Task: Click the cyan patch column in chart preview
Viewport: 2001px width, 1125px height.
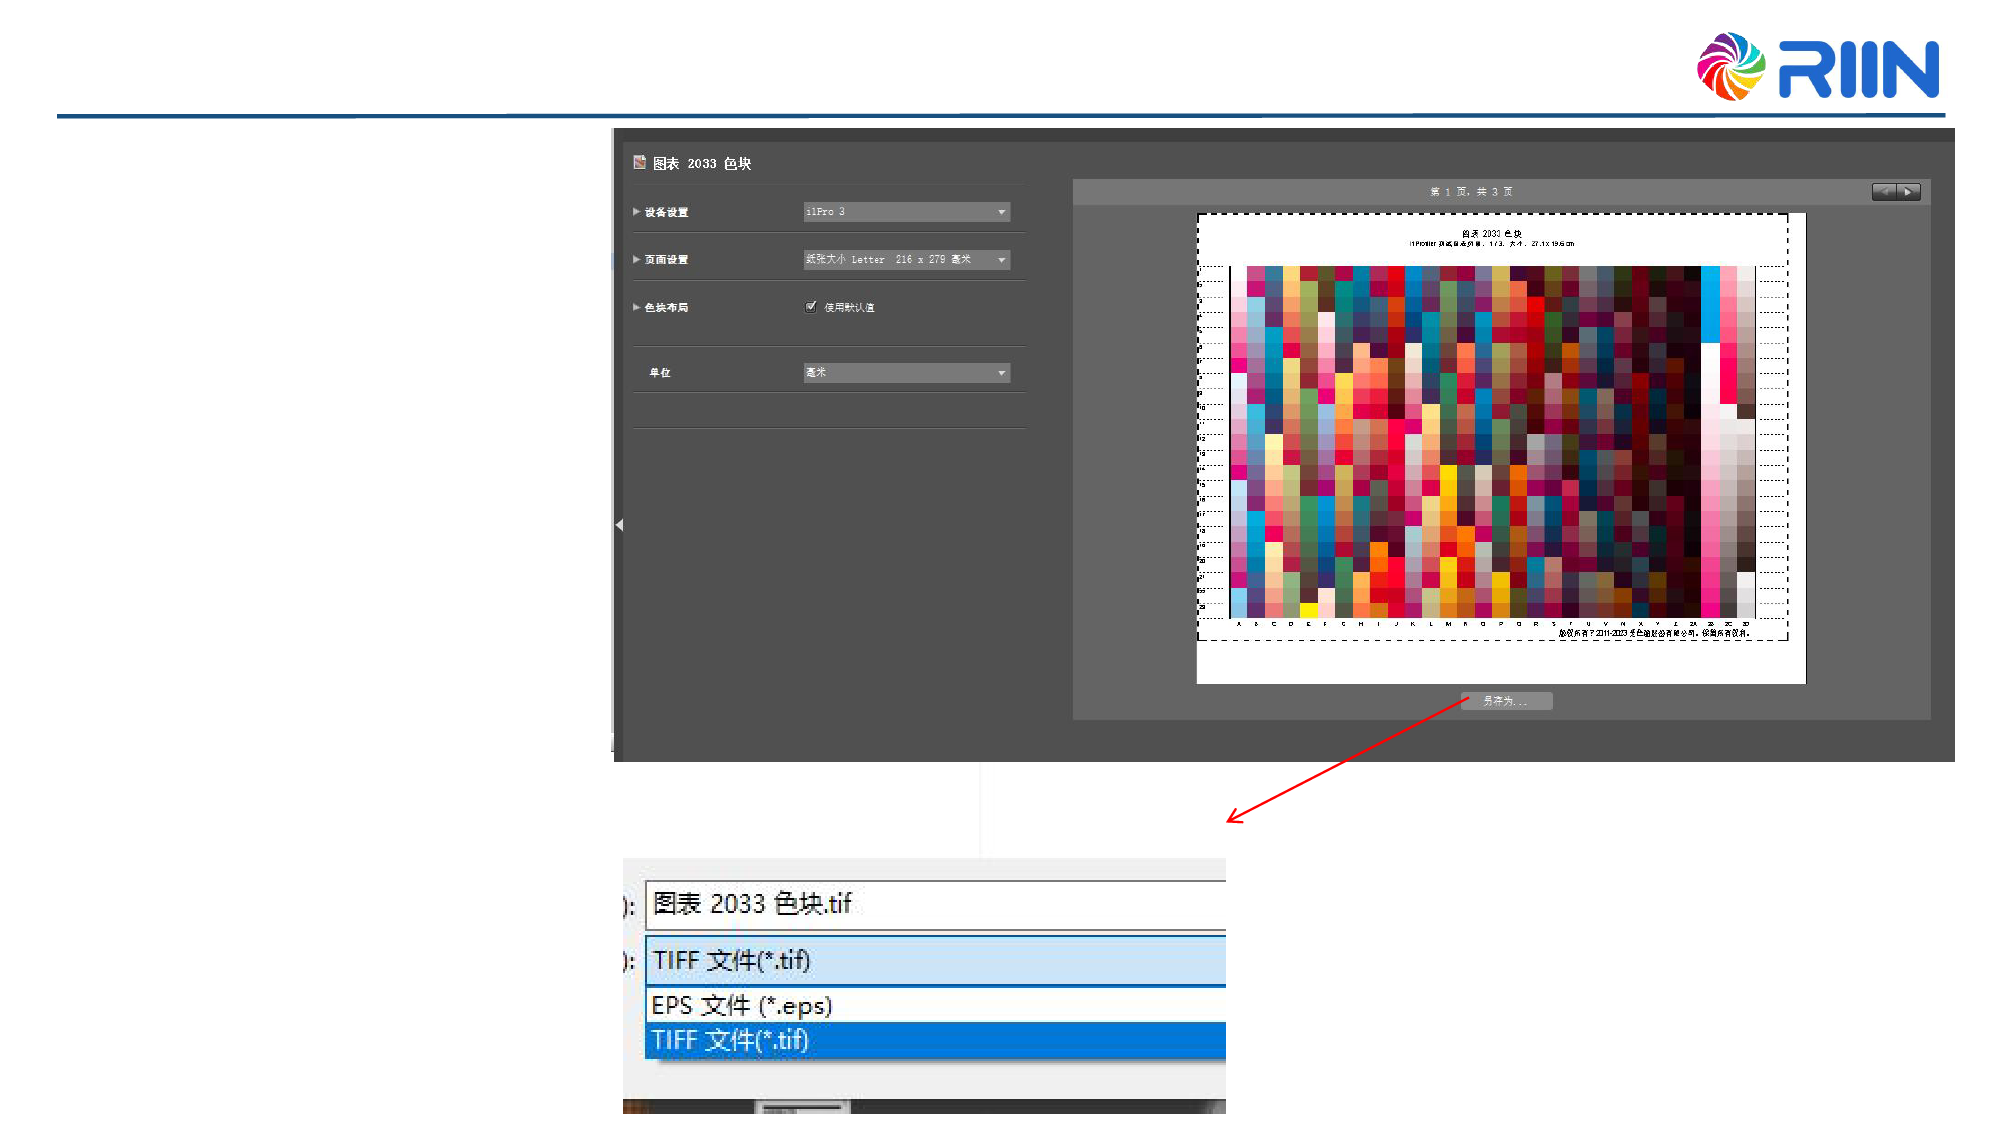Action: tap(1710, 305)
